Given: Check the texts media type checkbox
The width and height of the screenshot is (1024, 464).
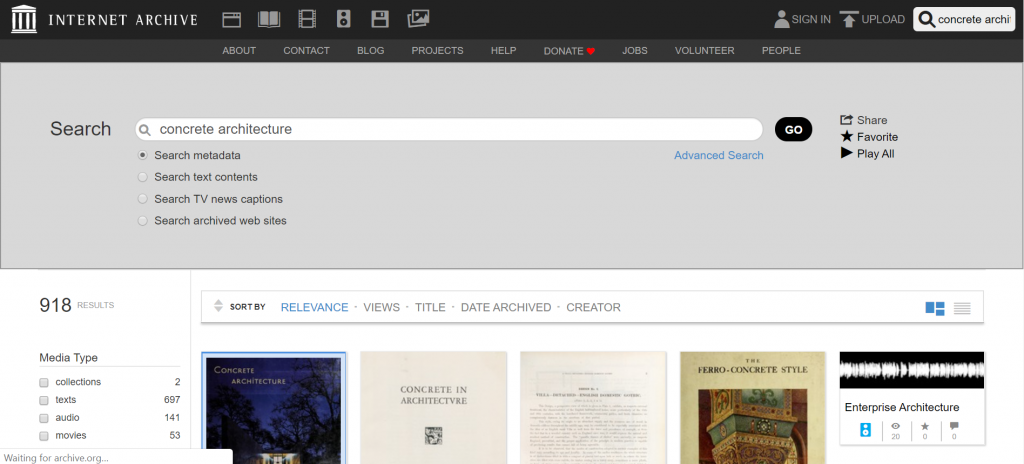Looking at the screenshot, I should click(44, 400).
